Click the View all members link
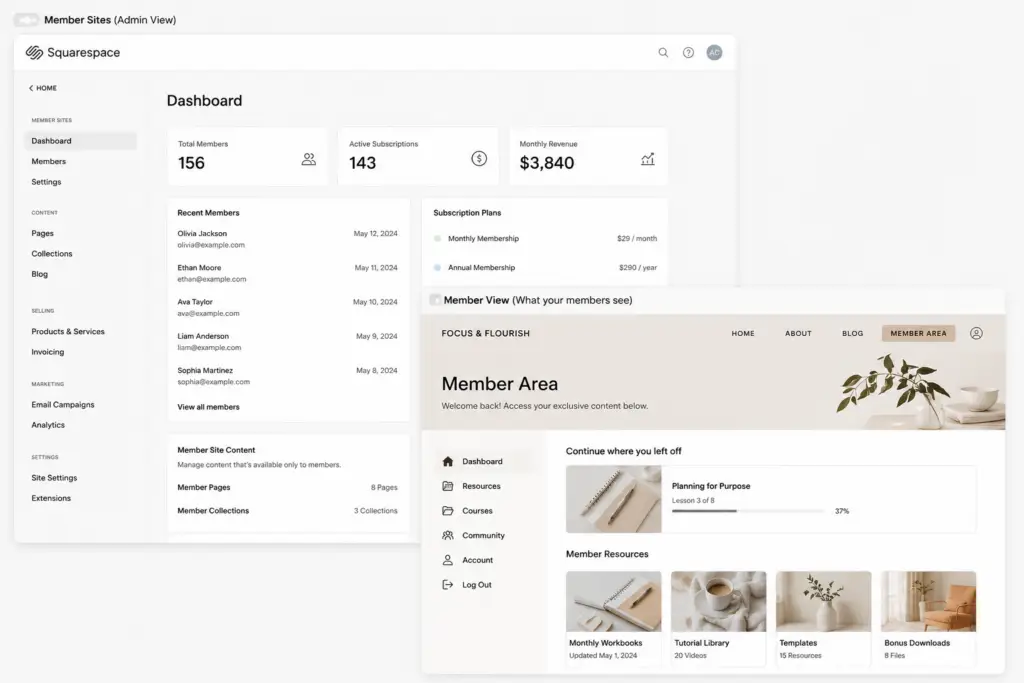Screen dimensions: 1024x683 pyautogui.click(x=208, y=407)
